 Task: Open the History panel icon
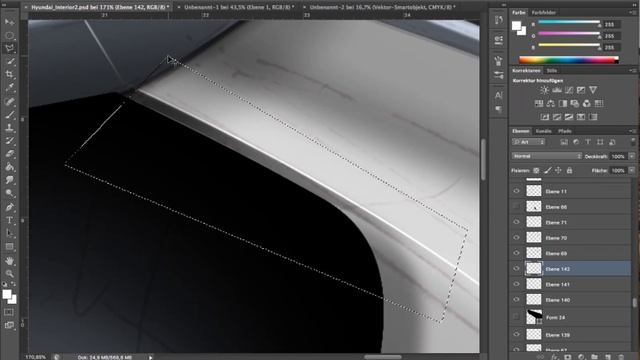click(x=498, y=20)
